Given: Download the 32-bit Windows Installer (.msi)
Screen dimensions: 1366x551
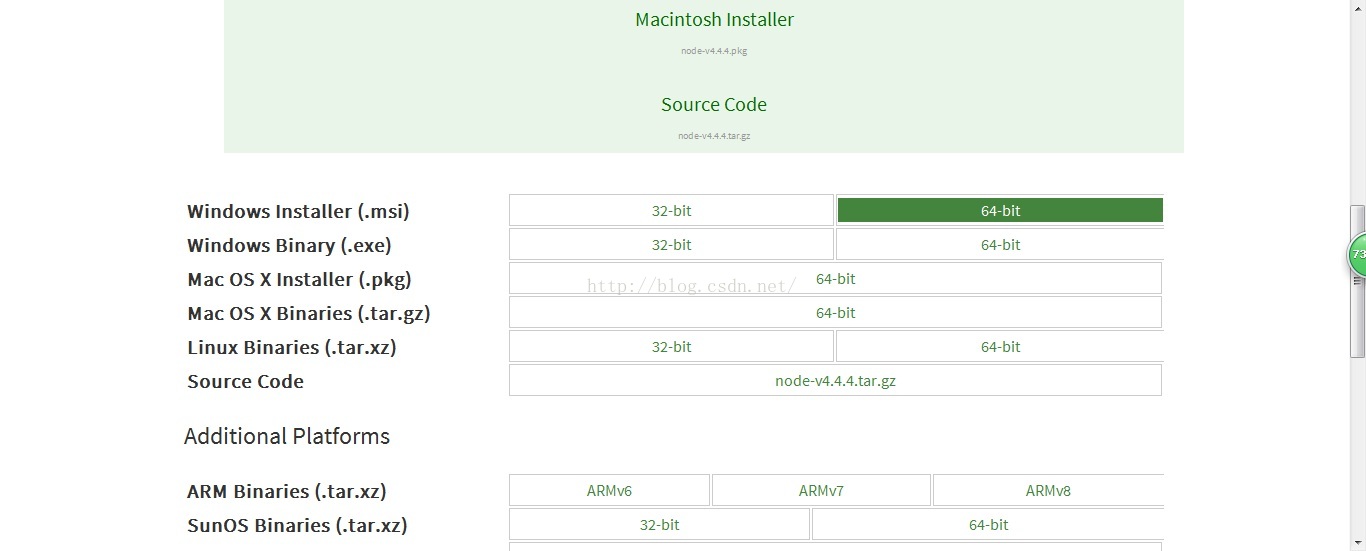Looking at the screenshot, I should click(x=671, y=211).
